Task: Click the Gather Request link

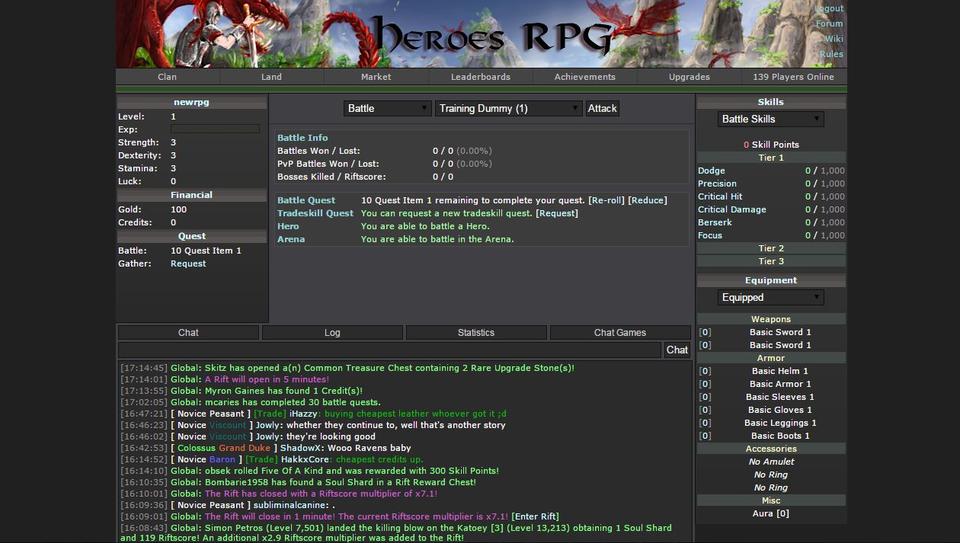Action: [188, 263]
